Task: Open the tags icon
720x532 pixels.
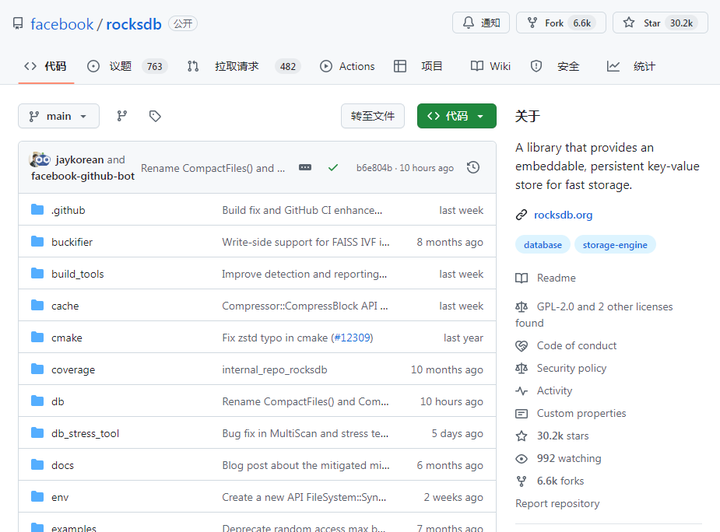Action: (x=155, y=116)
